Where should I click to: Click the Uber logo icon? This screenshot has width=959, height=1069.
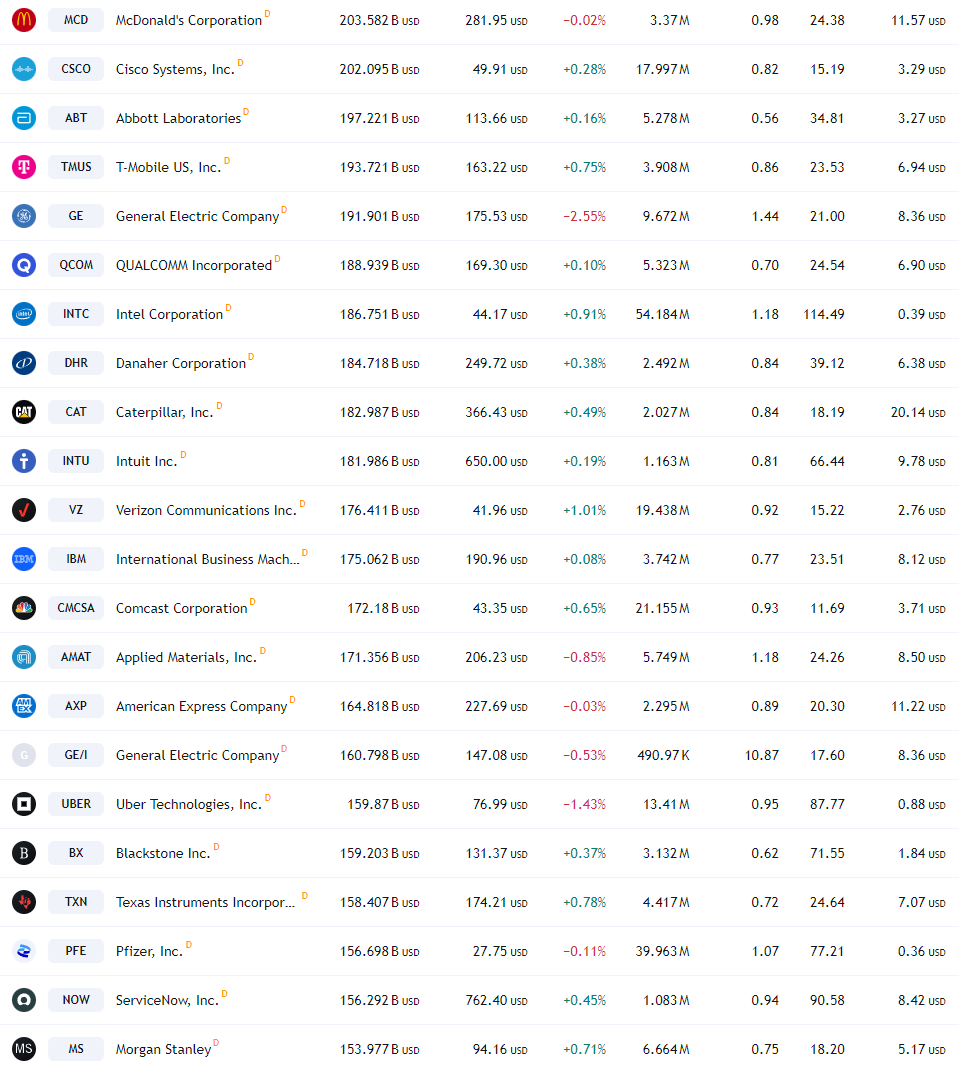tap(24, 804)
